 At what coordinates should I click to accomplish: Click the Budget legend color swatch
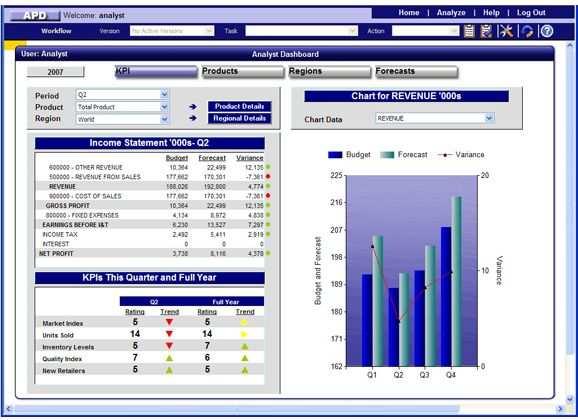coord(335,155)
